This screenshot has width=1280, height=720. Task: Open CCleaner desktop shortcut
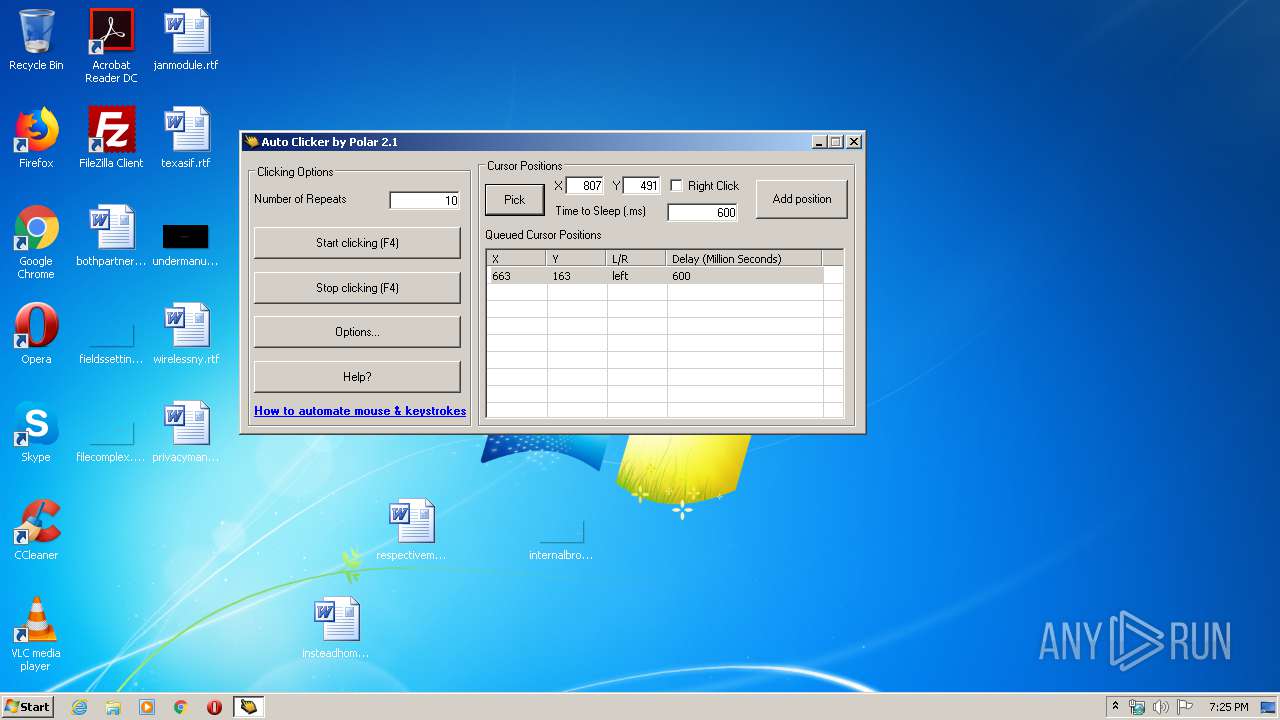click(x=36, y=530)
